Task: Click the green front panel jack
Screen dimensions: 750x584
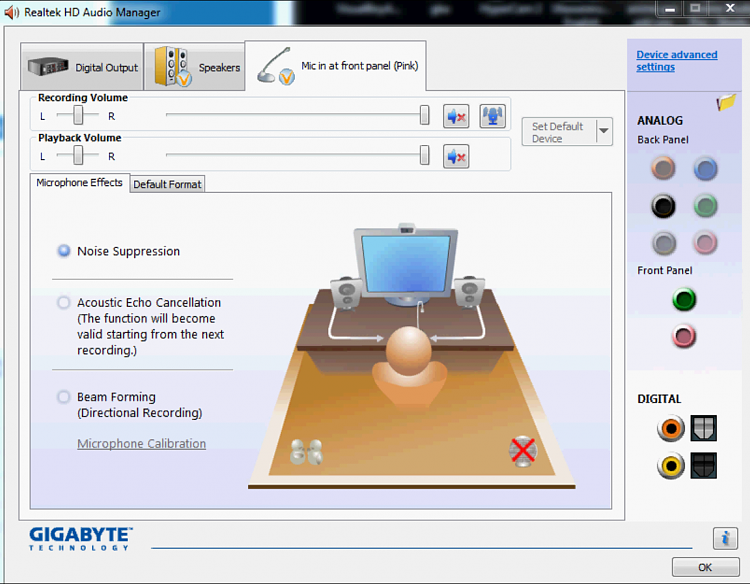Action: coord(684,299)
